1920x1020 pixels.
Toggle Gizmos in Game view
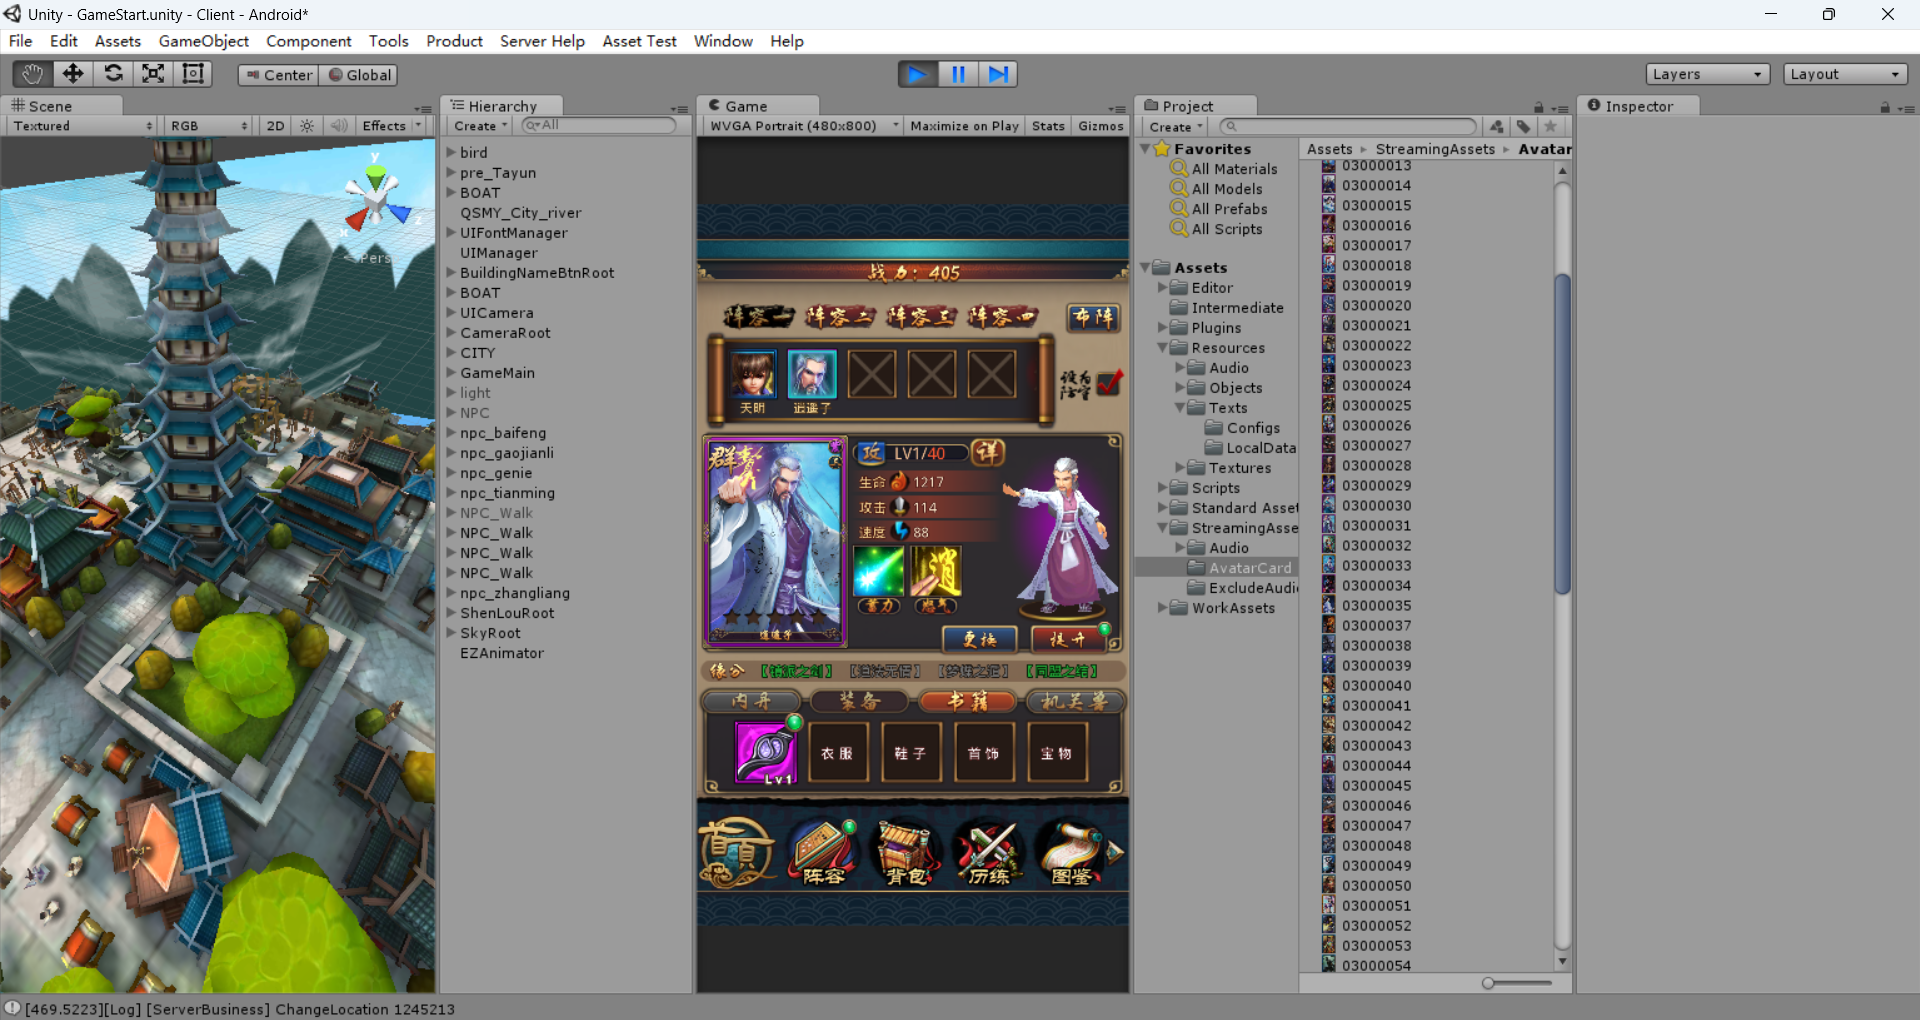1100,126
